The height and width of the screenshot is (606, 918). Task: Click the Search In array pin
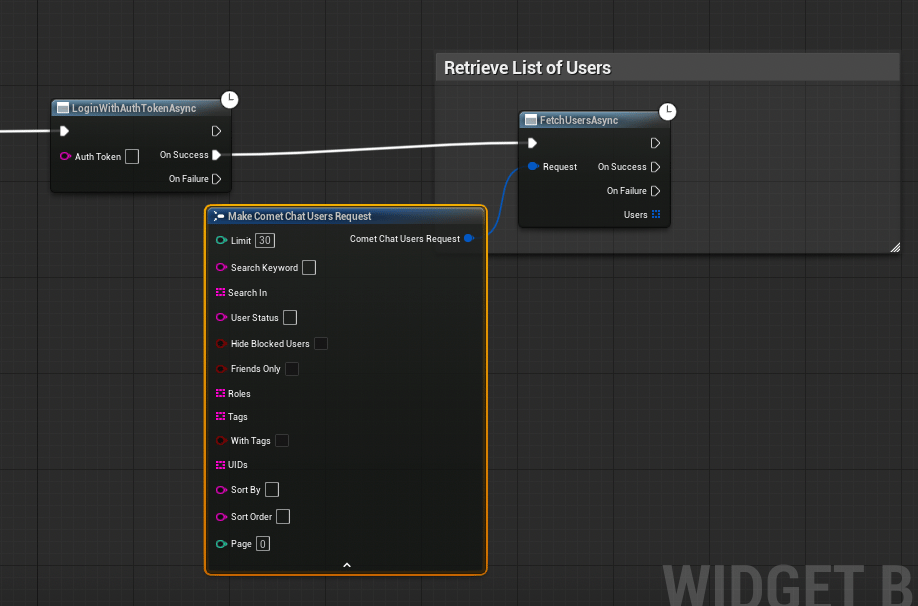(220, 292)
